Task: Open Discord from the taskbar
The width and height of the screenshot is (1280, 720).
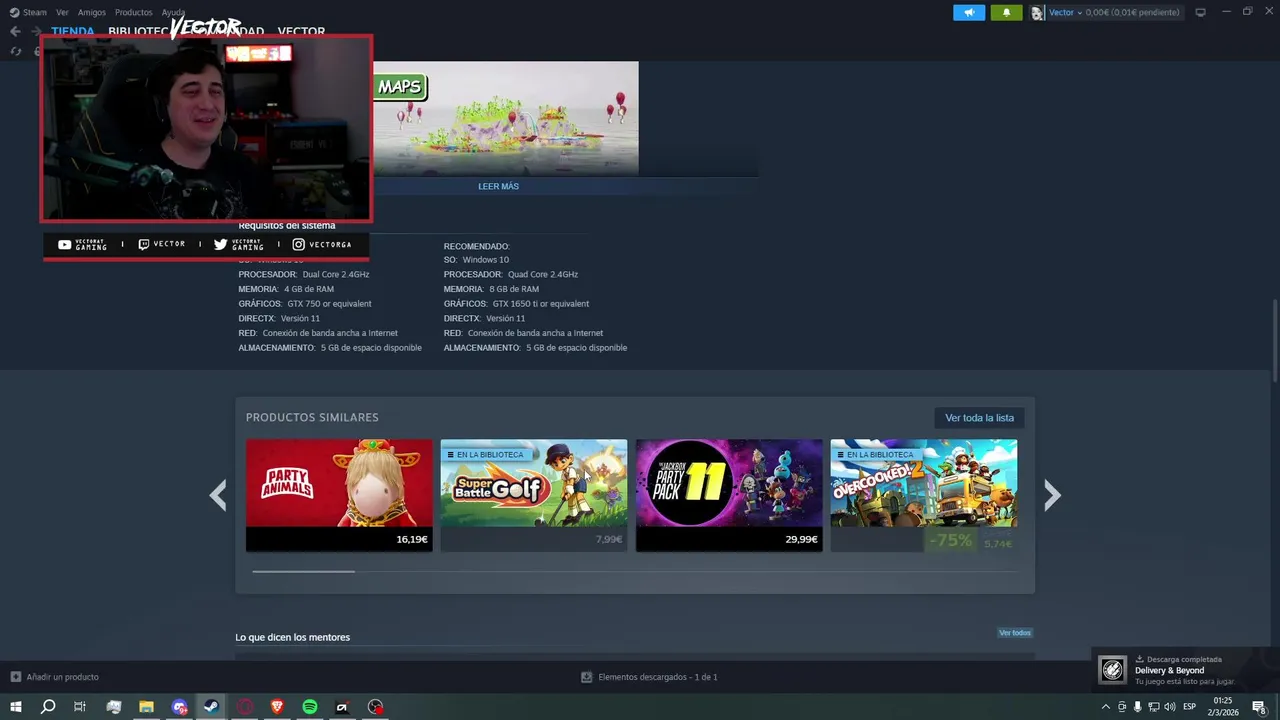Action: [179, 707]
